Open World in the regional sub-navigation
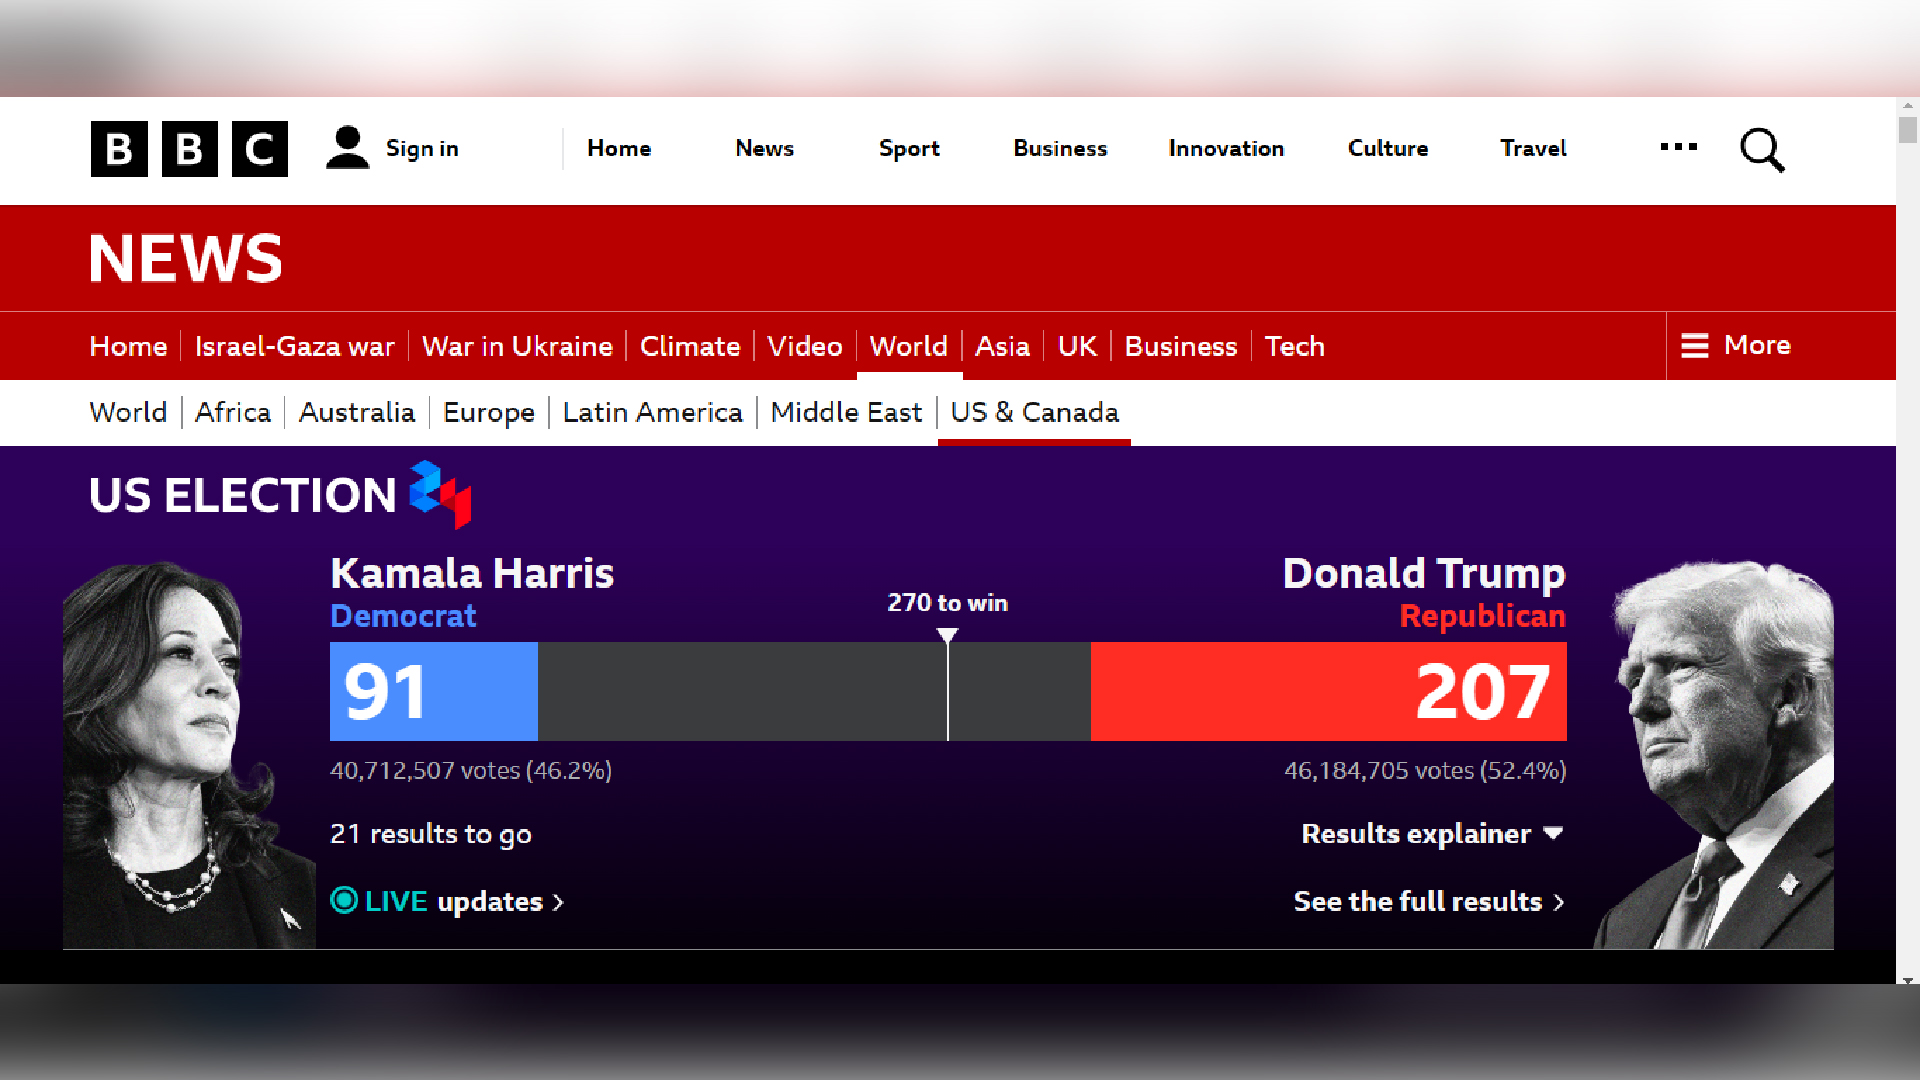This screenshot has height=1080, width=1920. [x=128, y=412]
